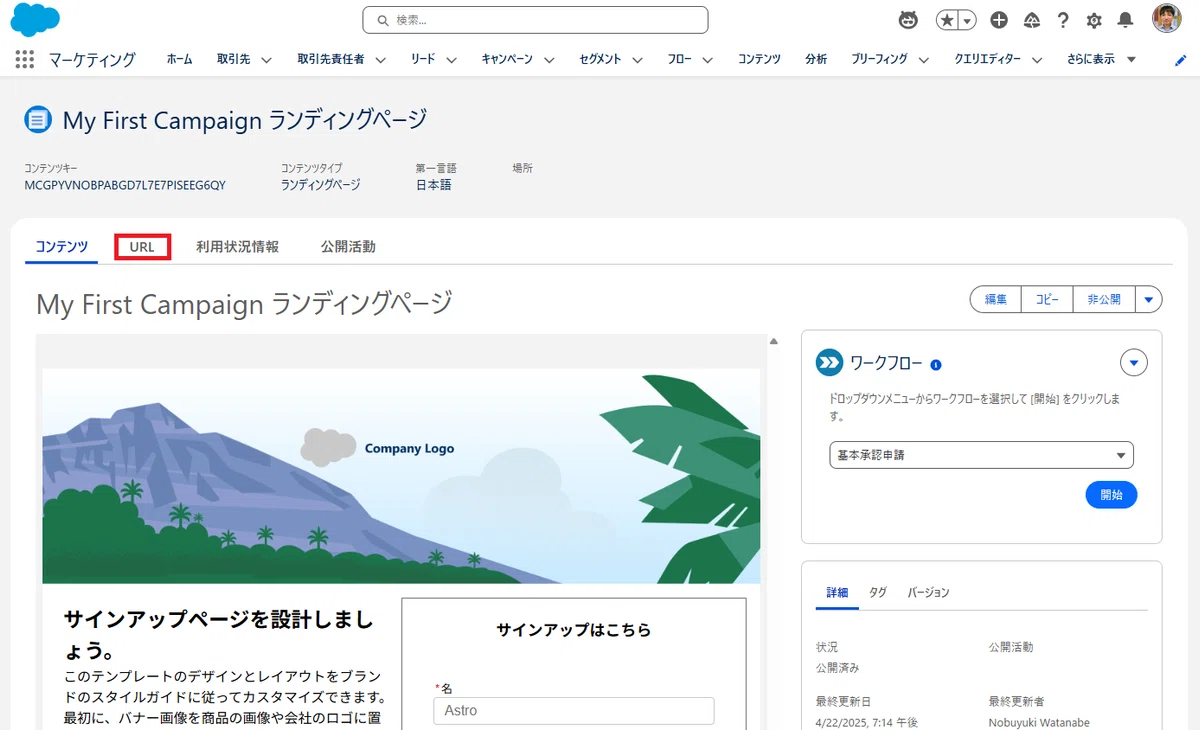Switch to the タグ tab
The height and width of the screenshot is (730, 1200).
pos(878,593)
